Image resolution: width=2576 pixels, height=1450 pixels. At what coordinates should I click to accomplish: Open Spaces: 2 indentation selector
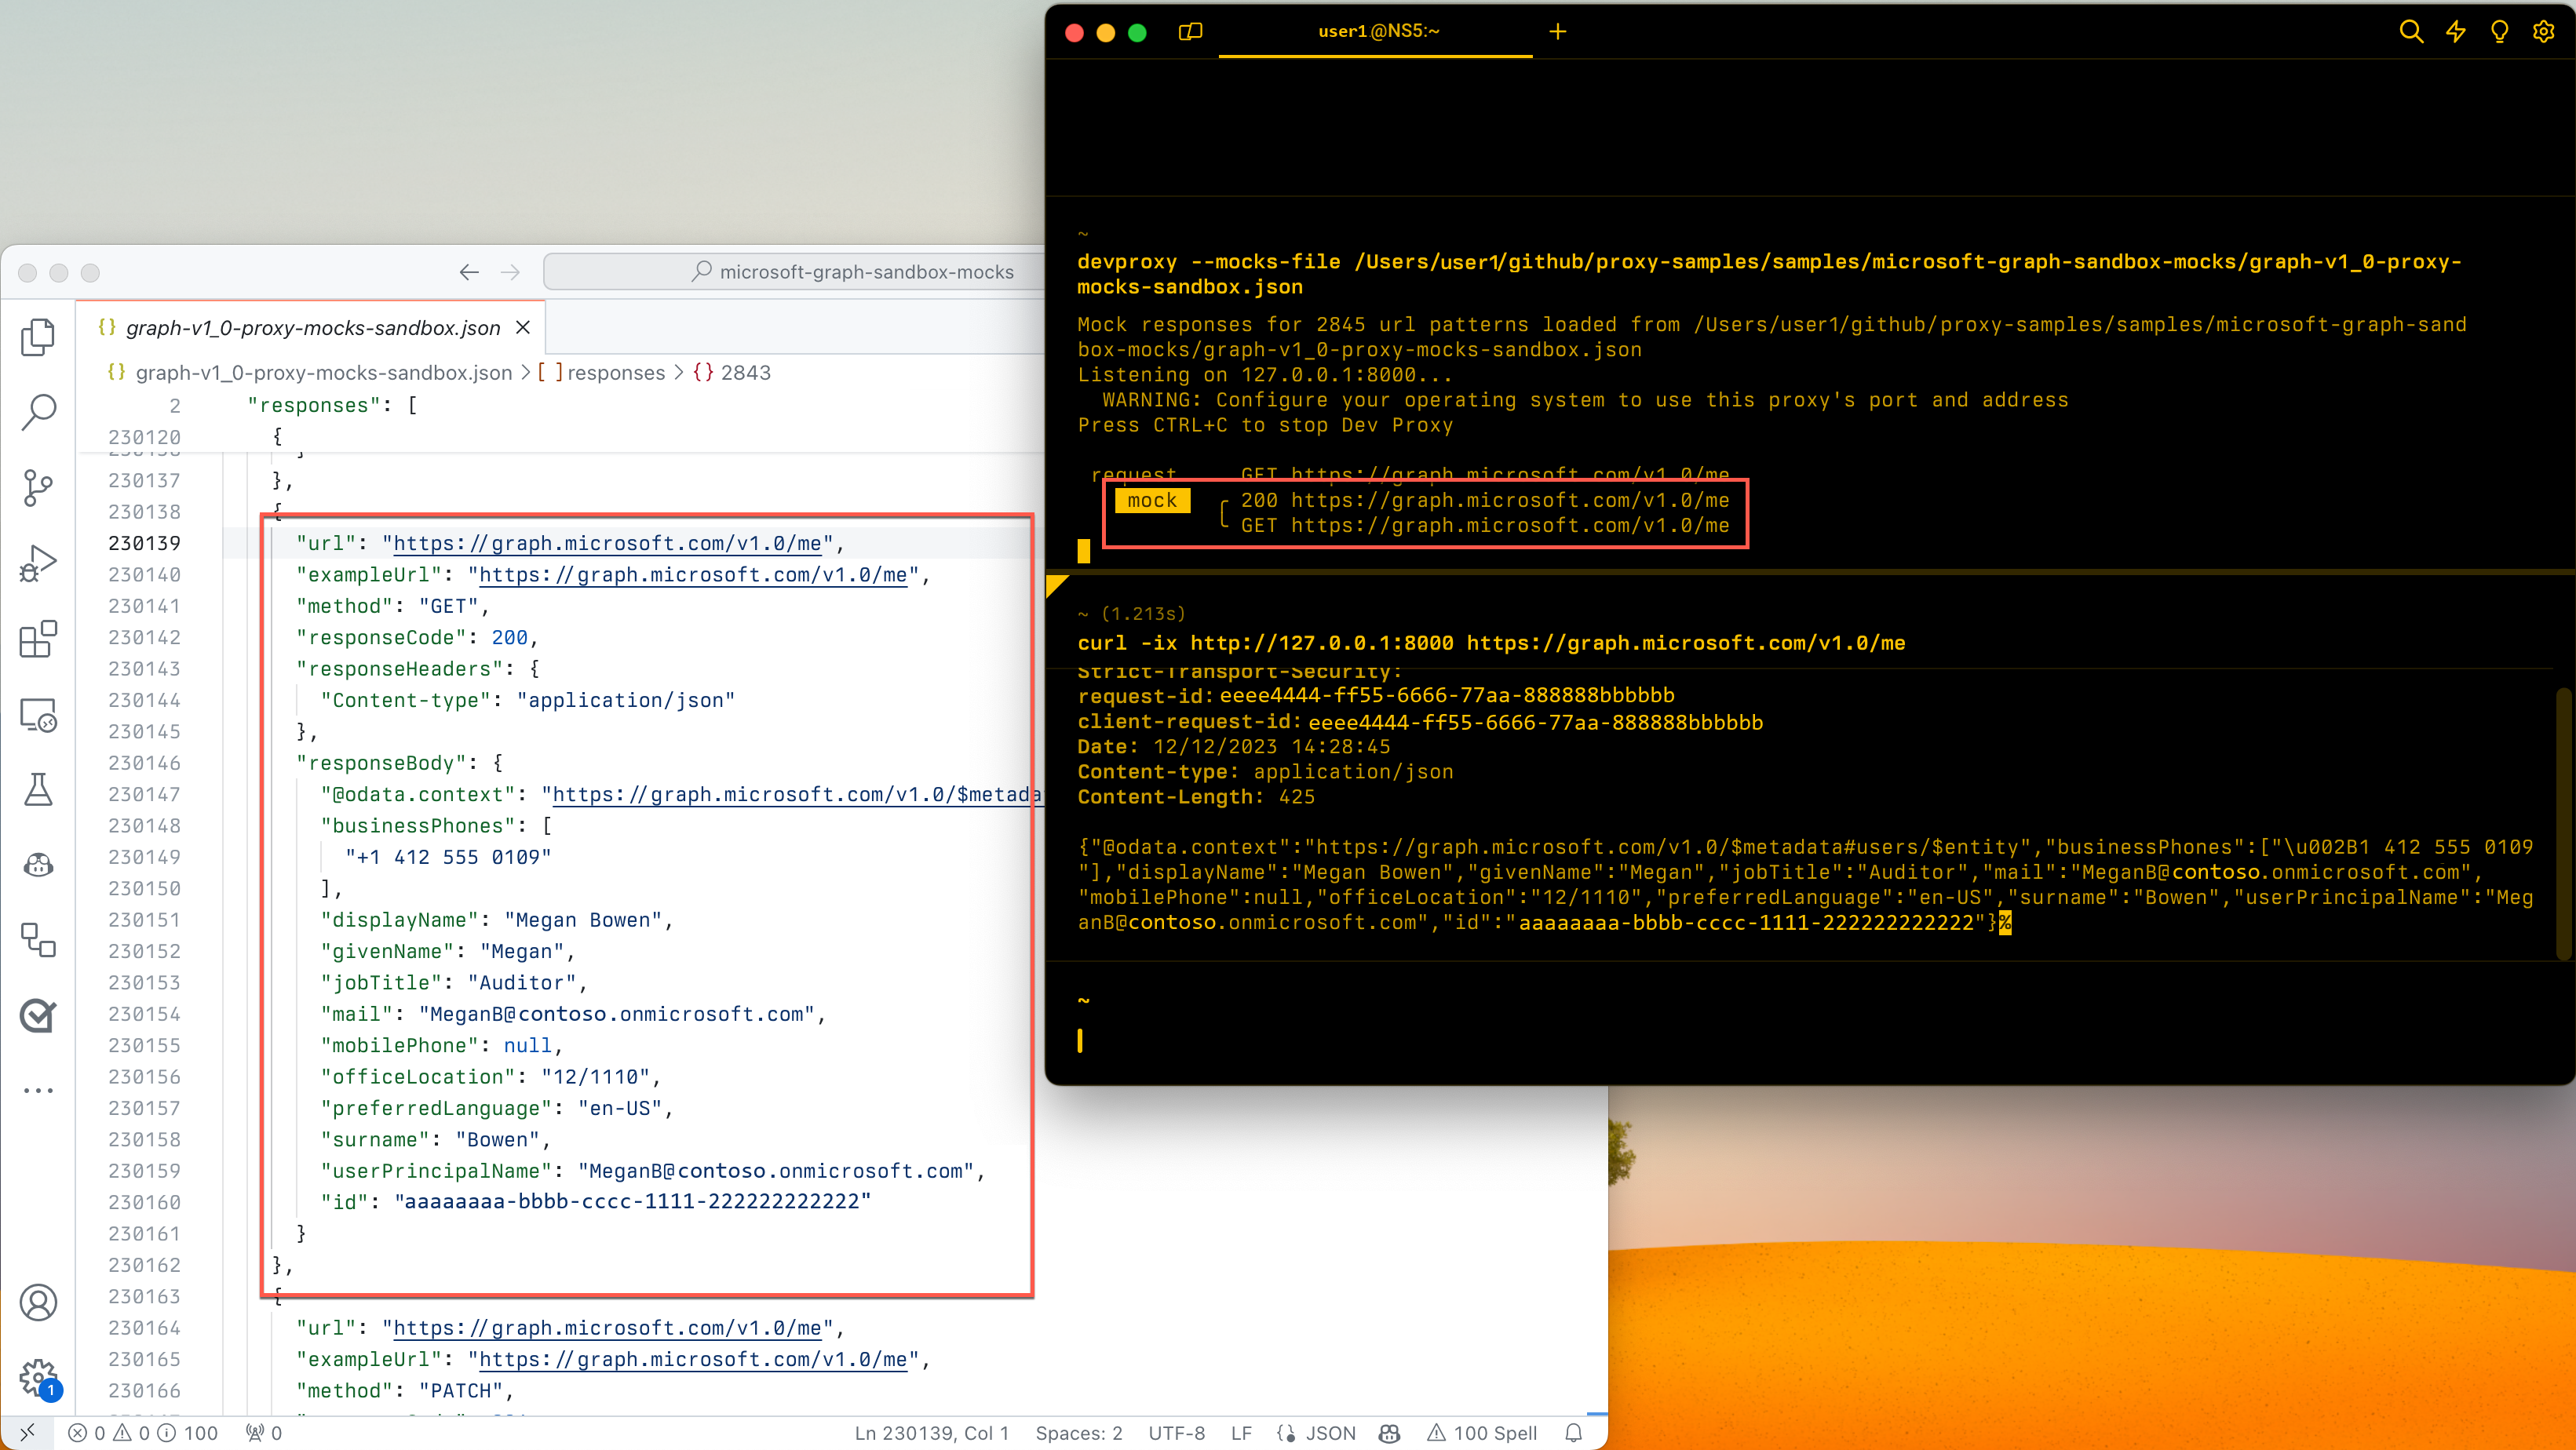[1078, 1433]
